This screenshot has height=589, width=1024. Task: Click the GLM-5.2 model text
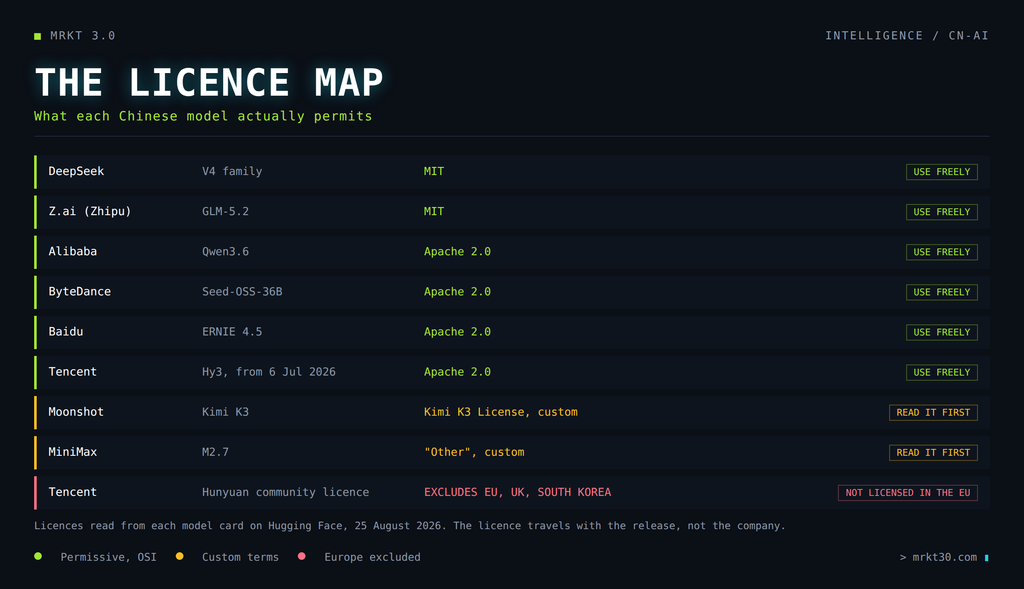[225, 212]
